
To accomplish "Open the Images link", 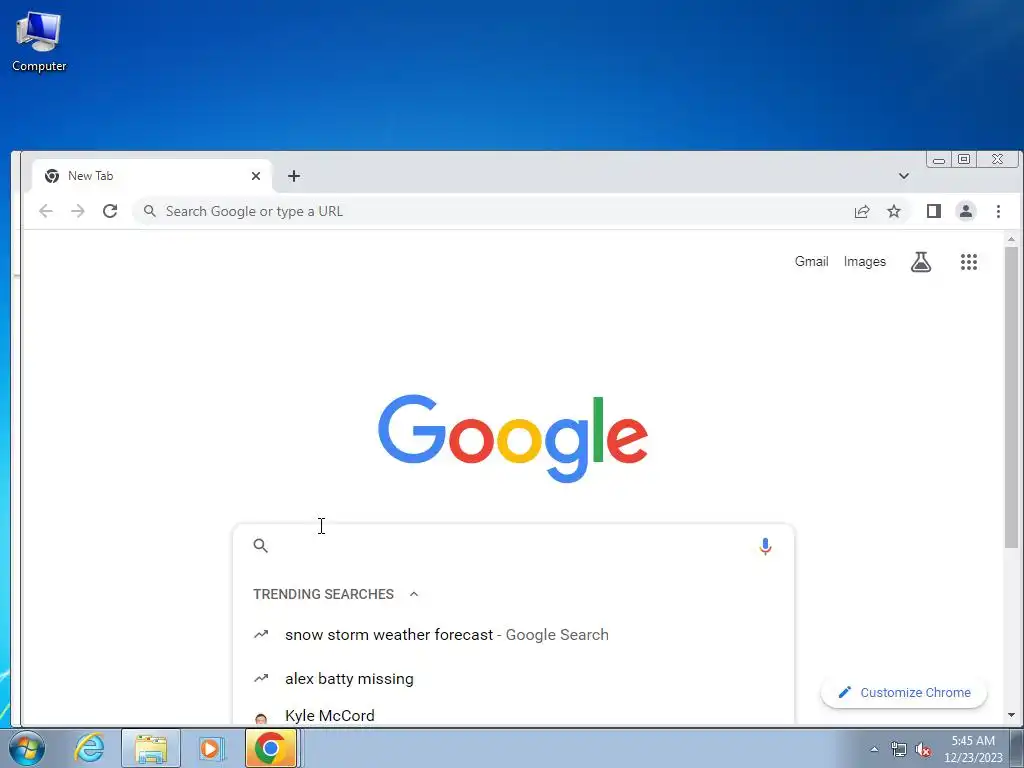I will click(x=865, y=261).
